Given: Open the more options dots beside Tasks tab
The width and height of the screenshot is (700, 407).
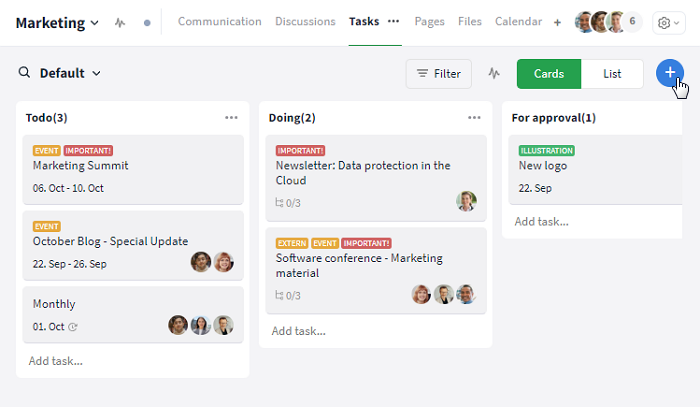Looking at the screenshot, I should tap(393, 21).
